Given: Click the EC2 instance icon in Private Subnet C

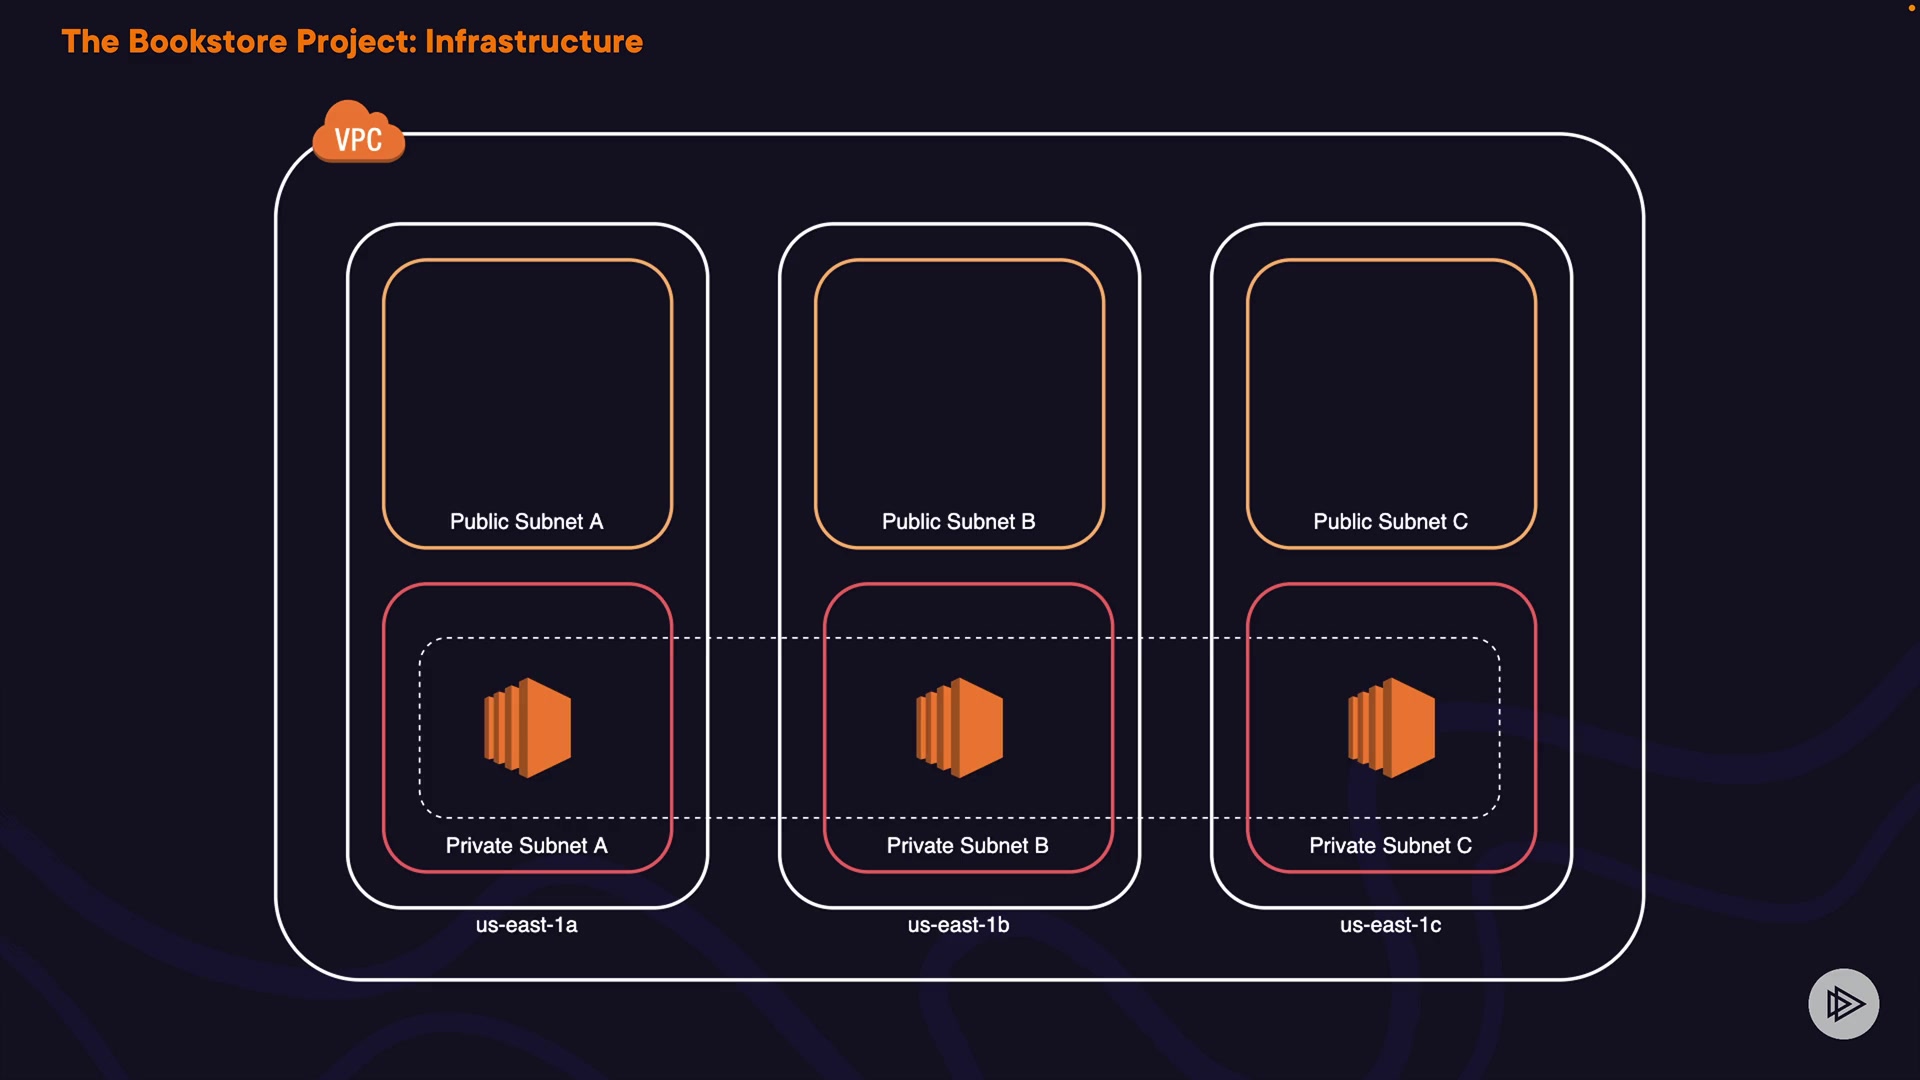Looking at the screenshot, I should point(1391,728).
